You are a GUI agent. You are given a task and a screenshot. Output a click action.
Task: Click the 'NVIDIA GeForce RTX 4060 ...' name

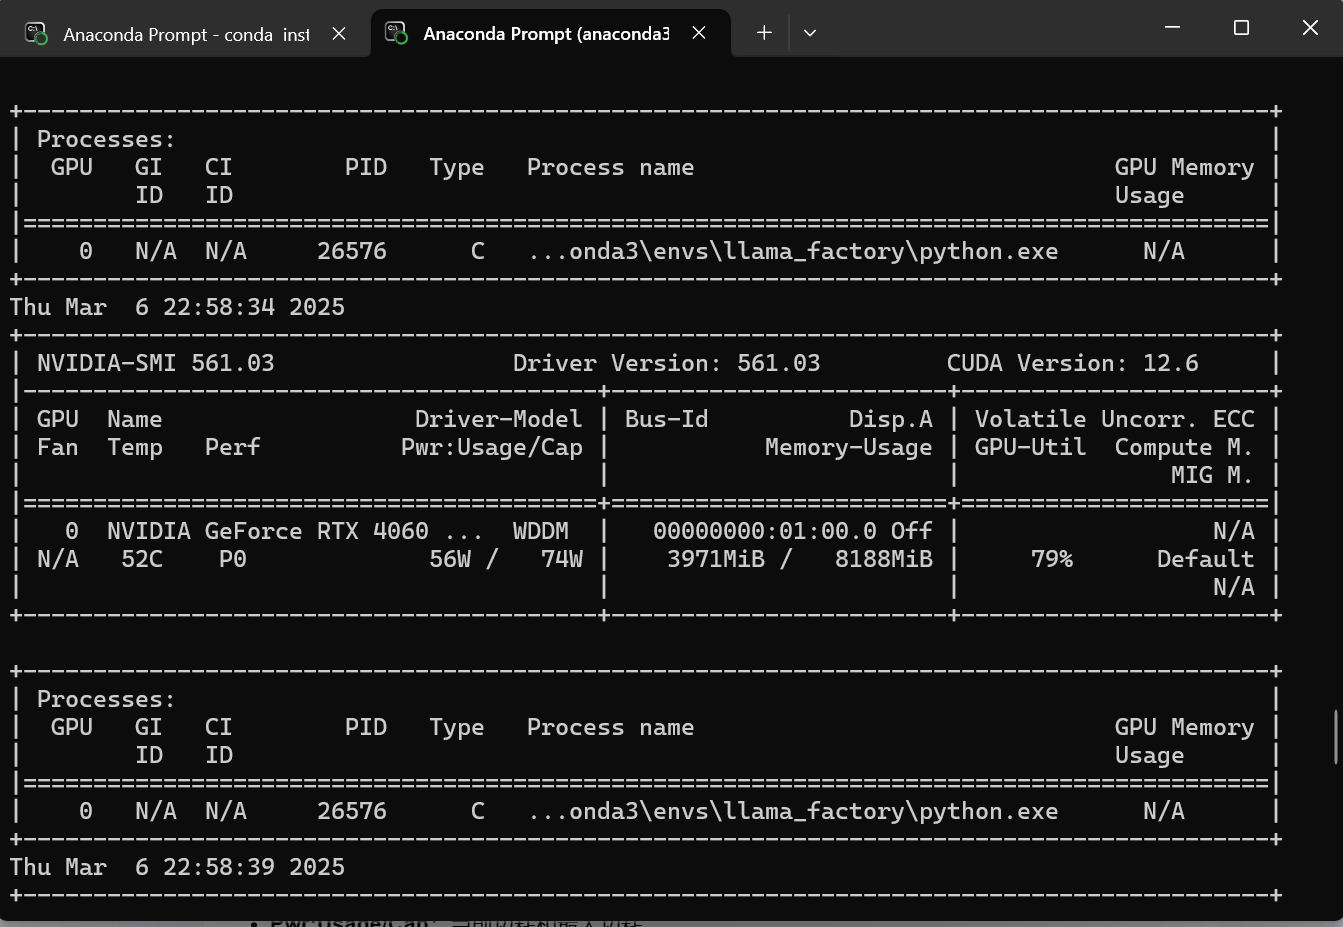(294, 531)
